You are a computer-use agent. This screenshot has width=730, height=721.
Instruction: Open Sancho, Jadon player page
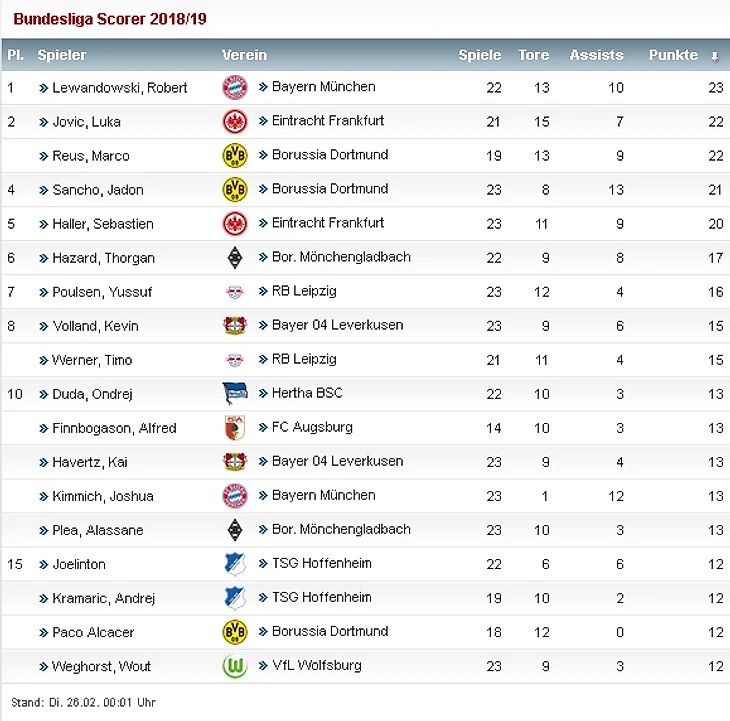tap(97, 190)
